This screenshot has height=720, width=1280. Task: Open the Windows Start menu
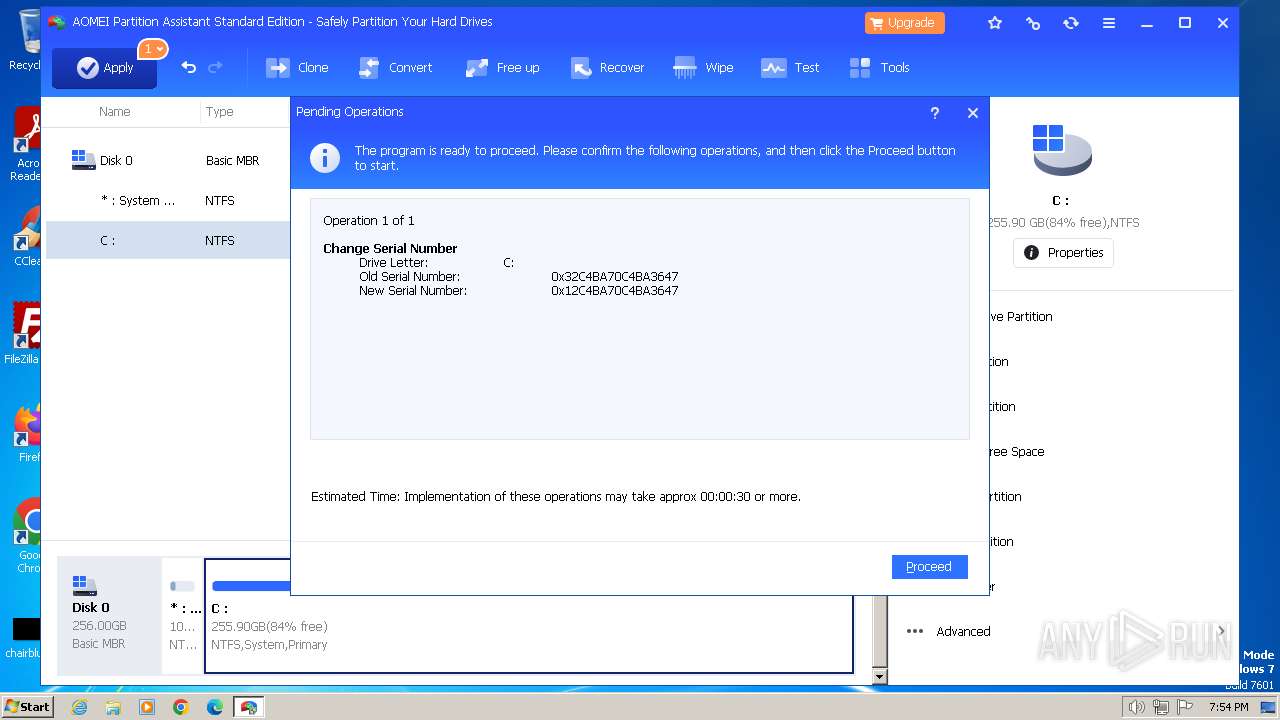(27, 707)
